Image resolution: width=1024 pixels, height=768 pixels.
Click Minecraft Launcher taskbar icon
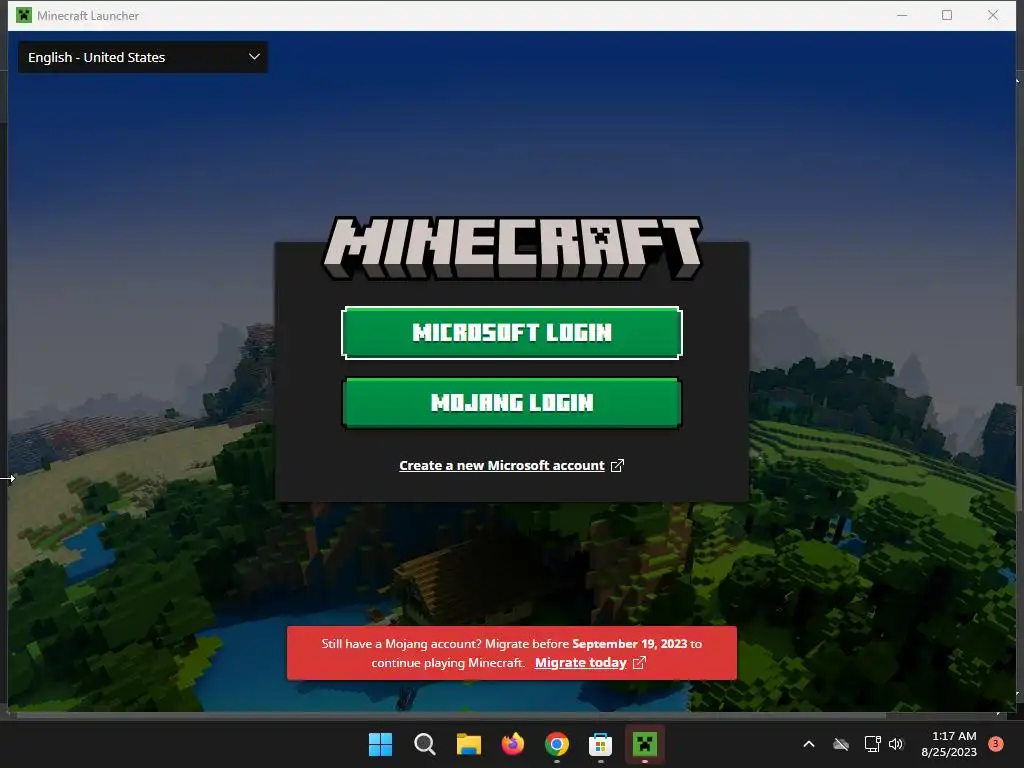pos(645,744)
